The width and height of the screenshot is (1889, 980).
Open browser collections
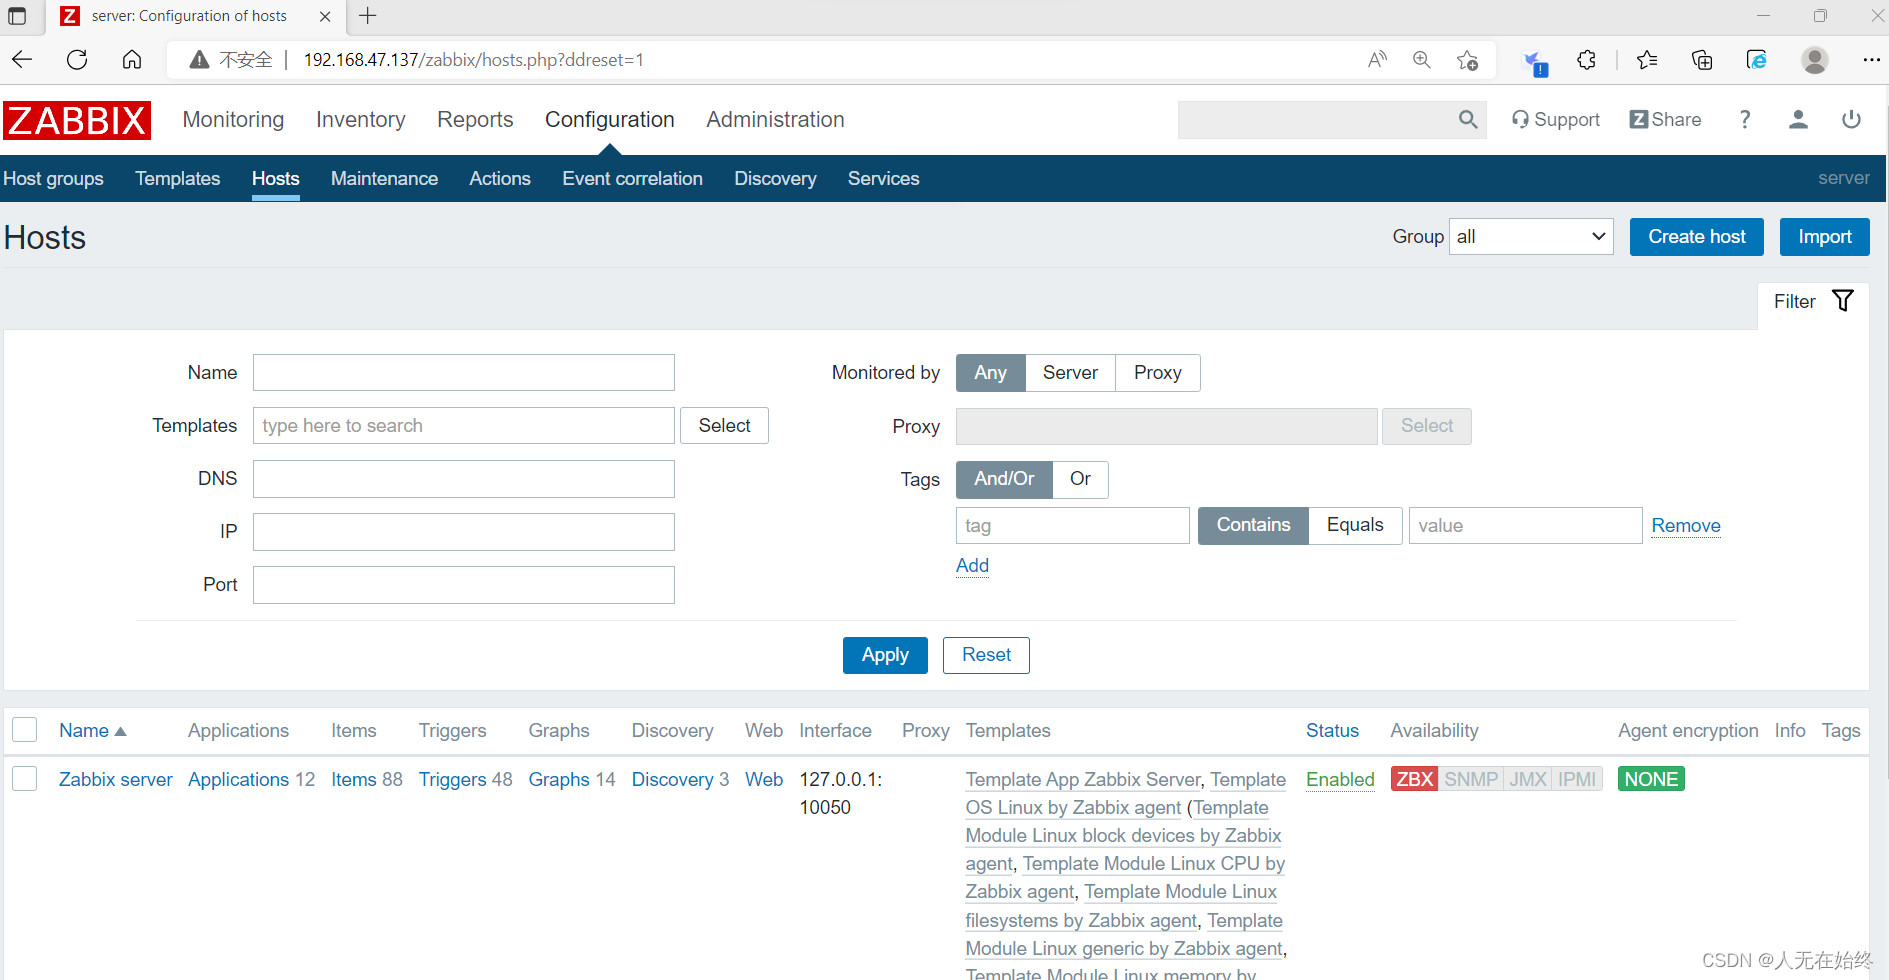(x=1702, y=60)
